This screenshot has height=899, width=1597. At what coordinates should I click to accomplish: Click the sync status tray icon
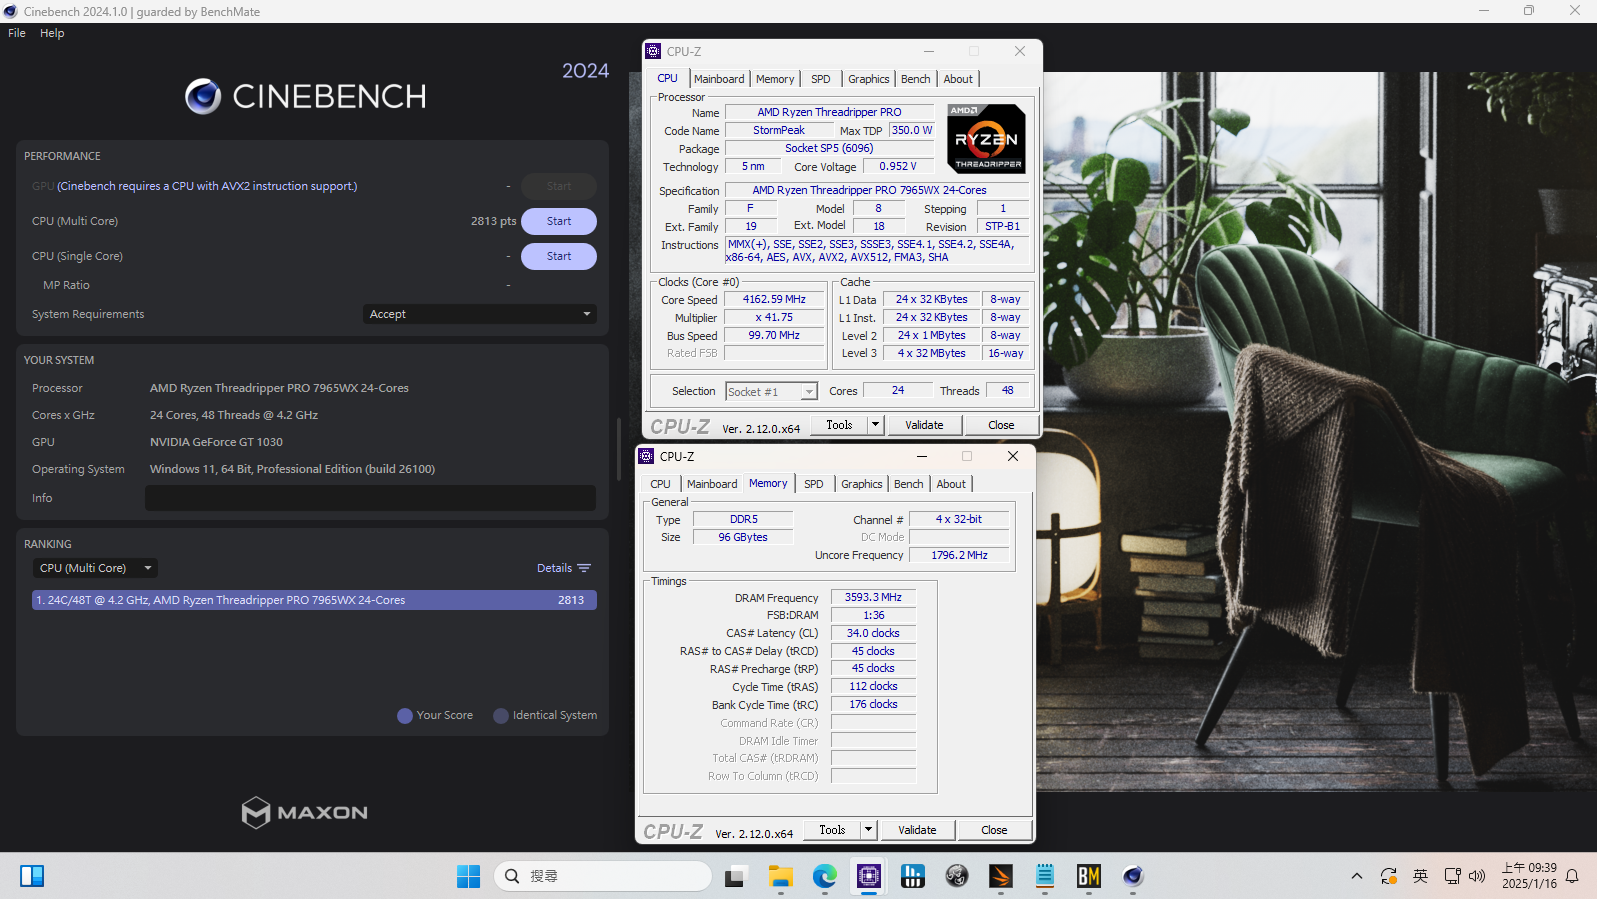point(1389,876)
